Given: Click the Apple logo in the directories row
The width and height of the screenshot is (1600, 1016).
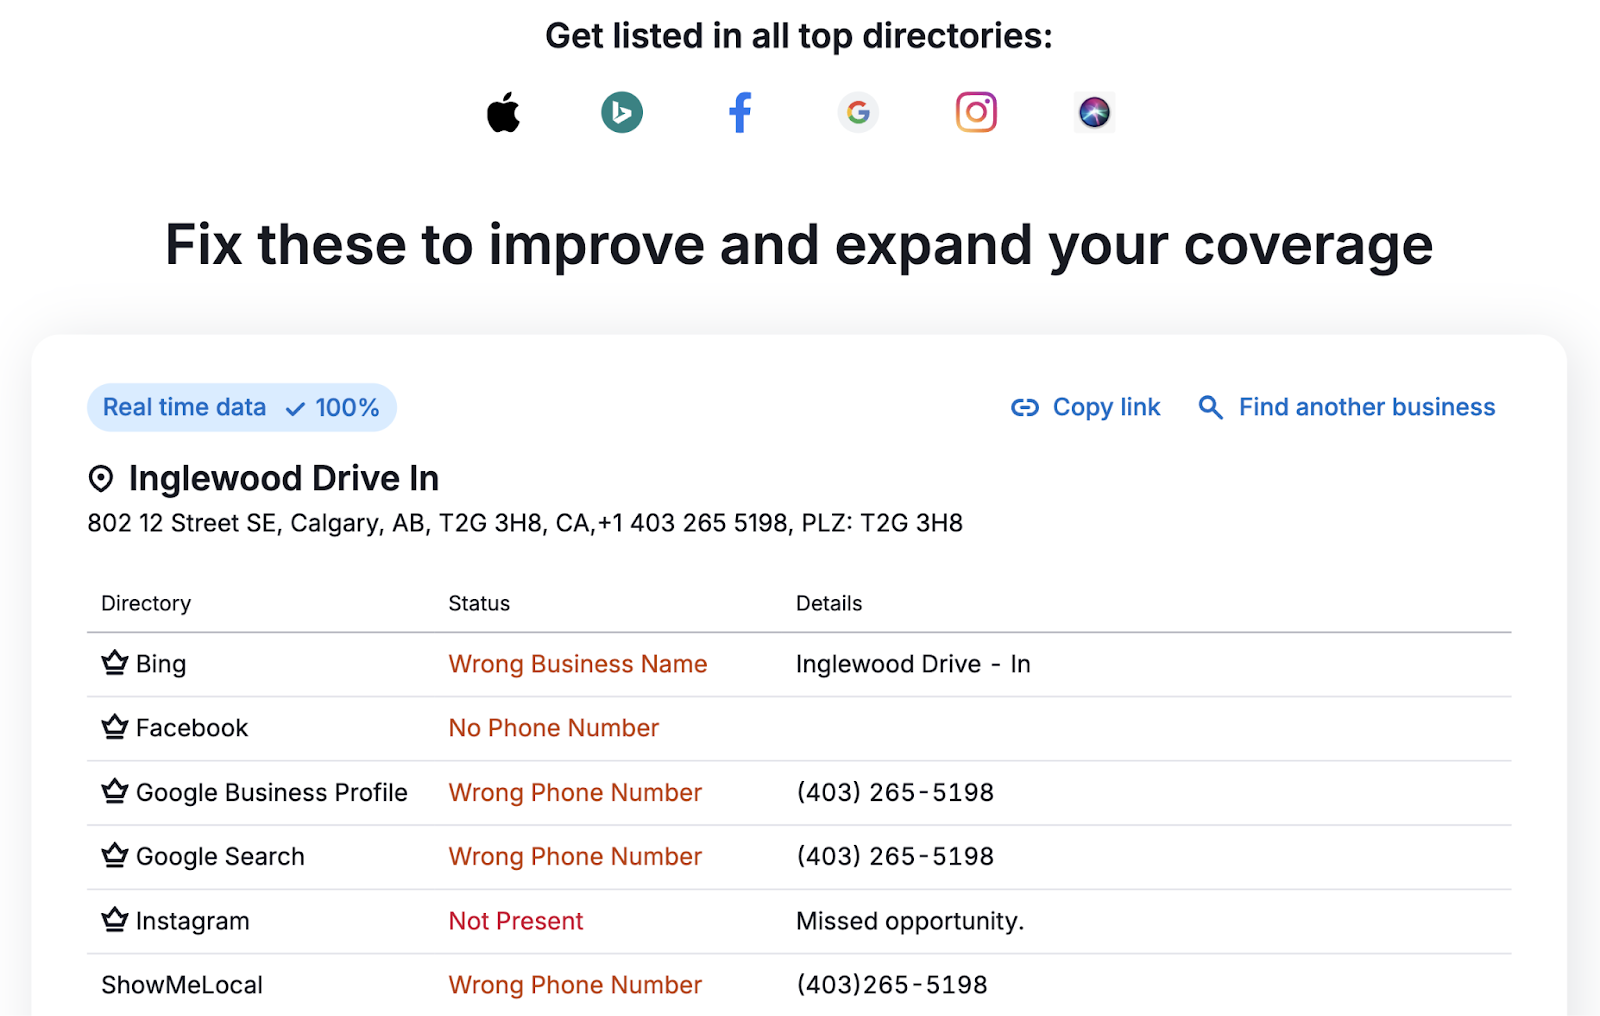Looking at the screenshot, I should [x=504, y=112].
